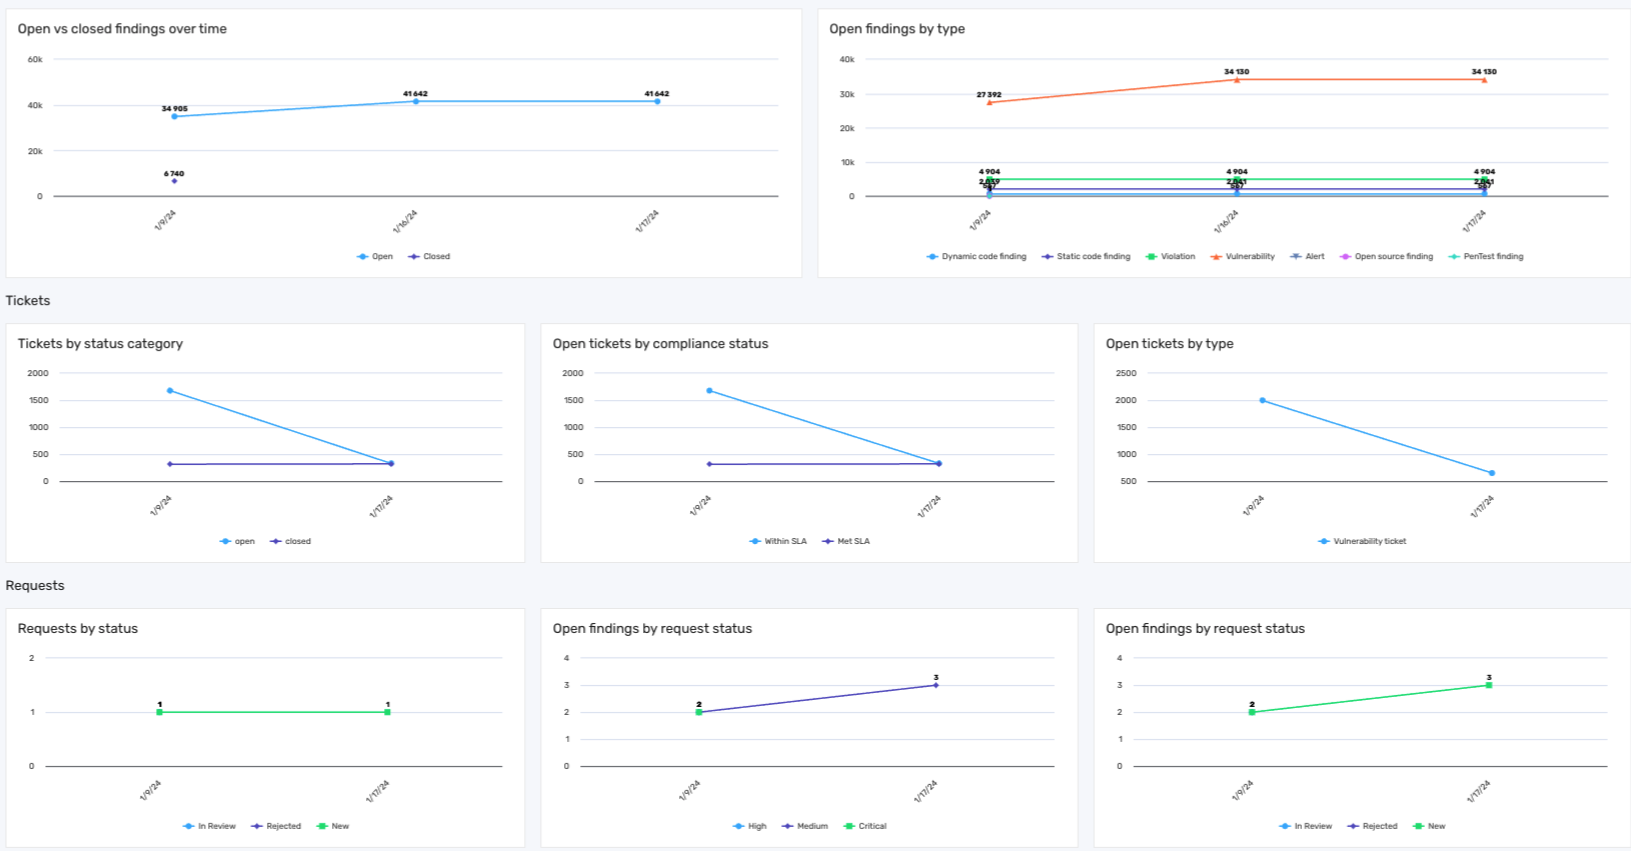This screenshot has width=1631, height=851.
Task: Toggle New legend in Open findings by request status
Action: [x=1429, y=827]
